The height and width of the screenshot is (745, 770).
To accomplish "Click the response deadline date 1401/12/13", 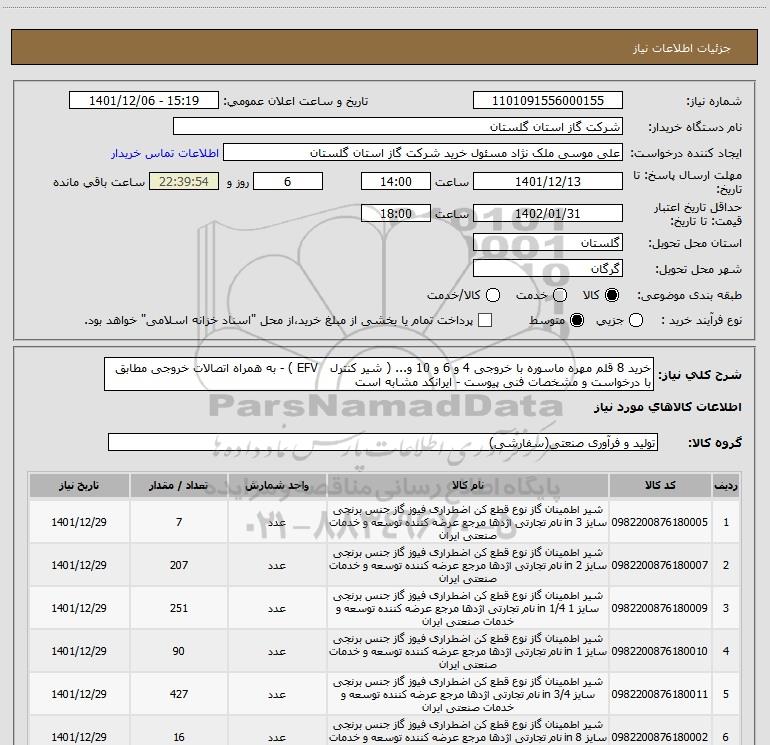I will click(x=548, y=181).
